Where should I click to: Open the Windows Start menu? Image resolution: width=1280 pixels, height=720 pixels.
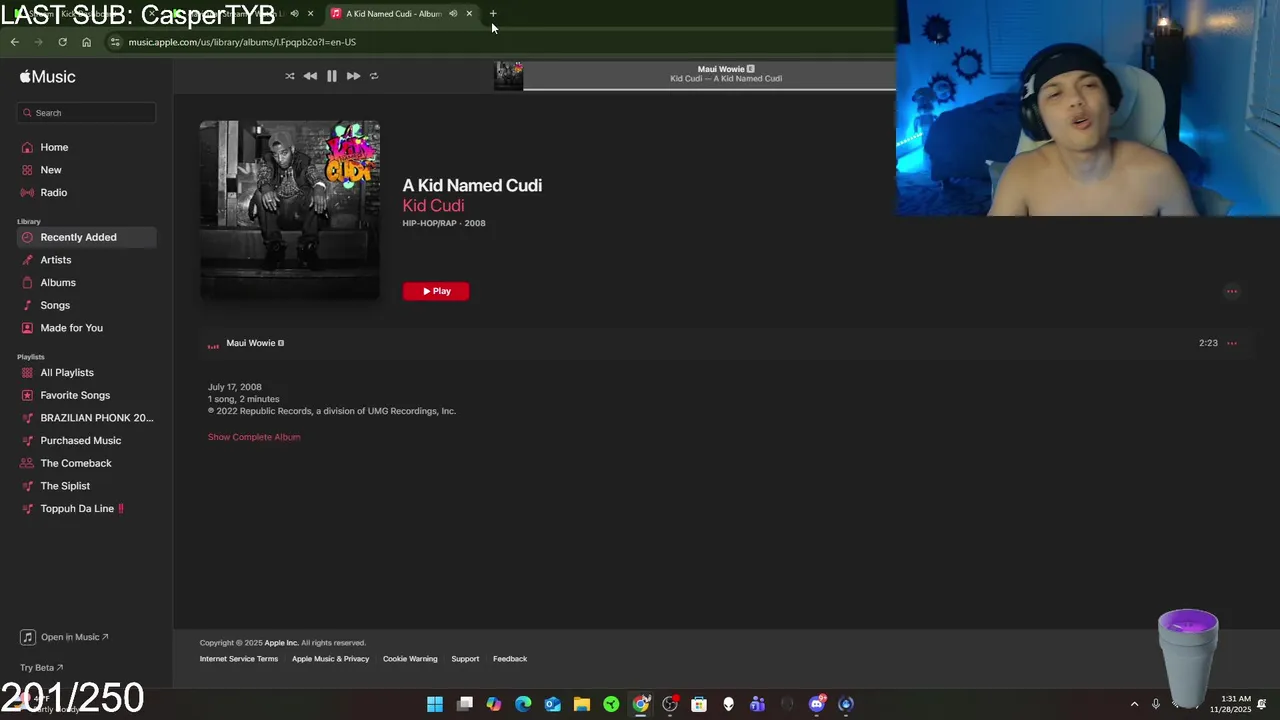(435, 704)
